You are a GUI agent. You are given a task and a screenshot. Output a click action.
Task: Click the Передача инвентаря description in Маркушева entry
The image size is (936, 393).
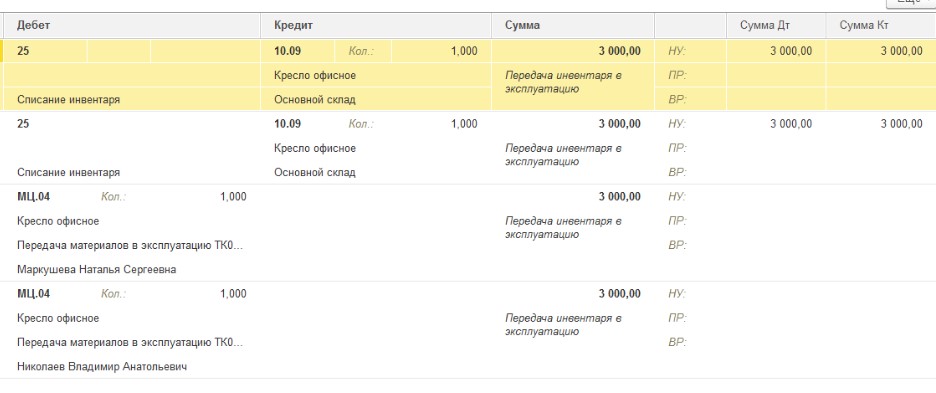564,228
